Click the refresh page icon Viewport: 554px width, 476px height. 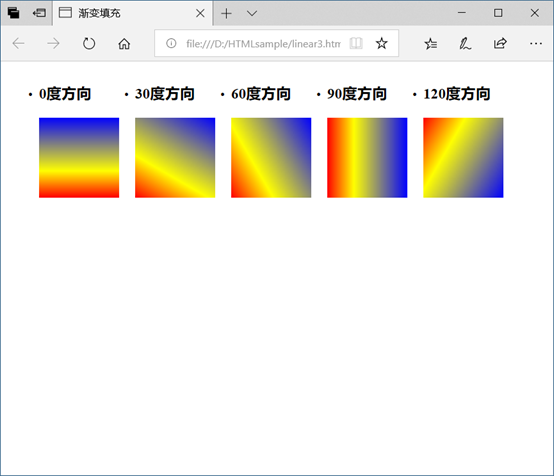pyautogui.click(x=89, y=44)
